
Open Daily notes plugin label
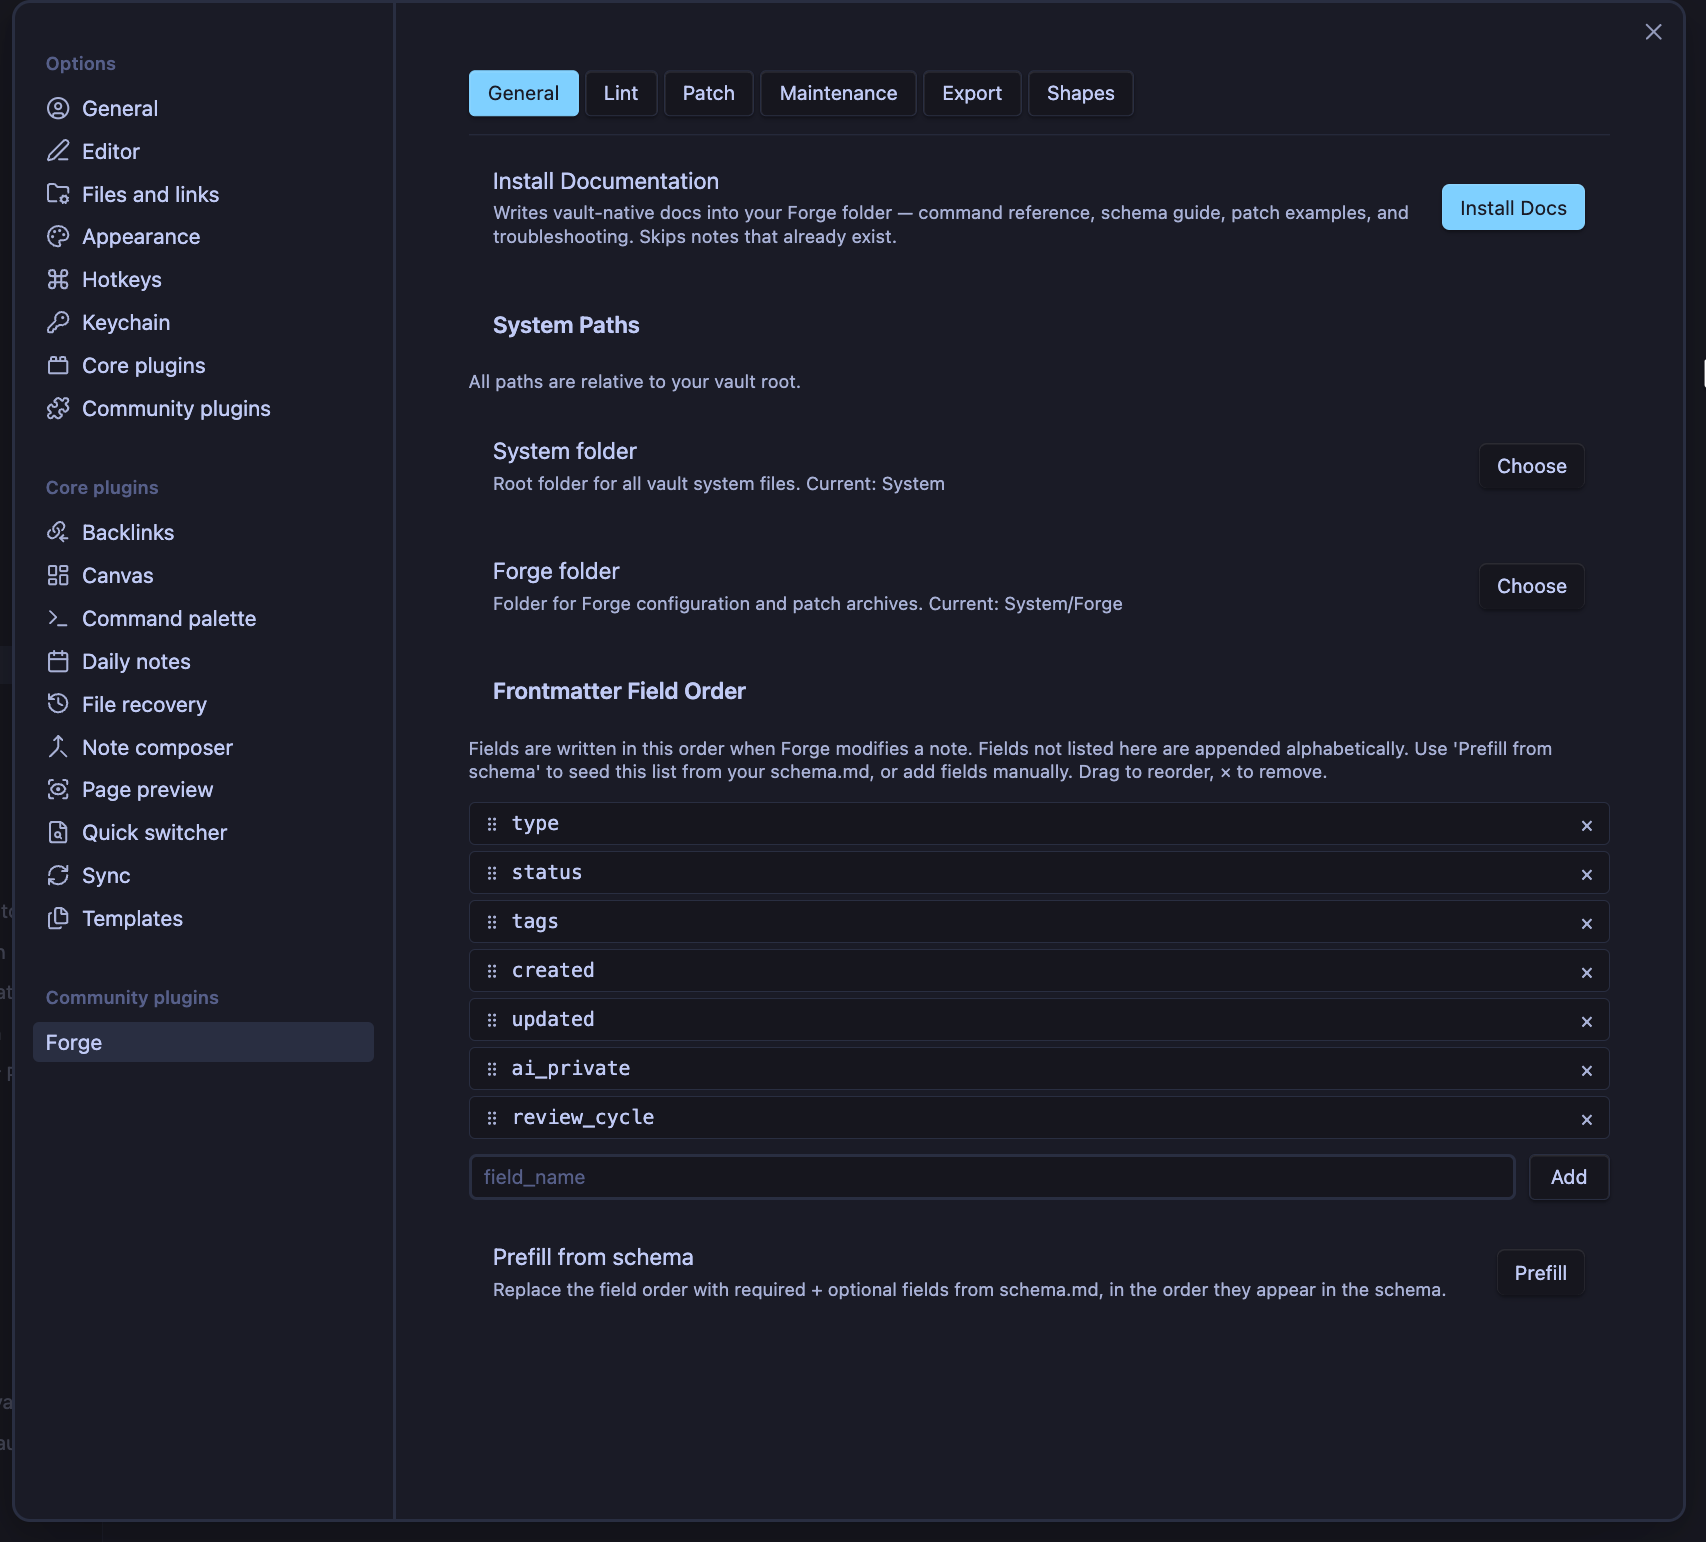pos(136,661)
